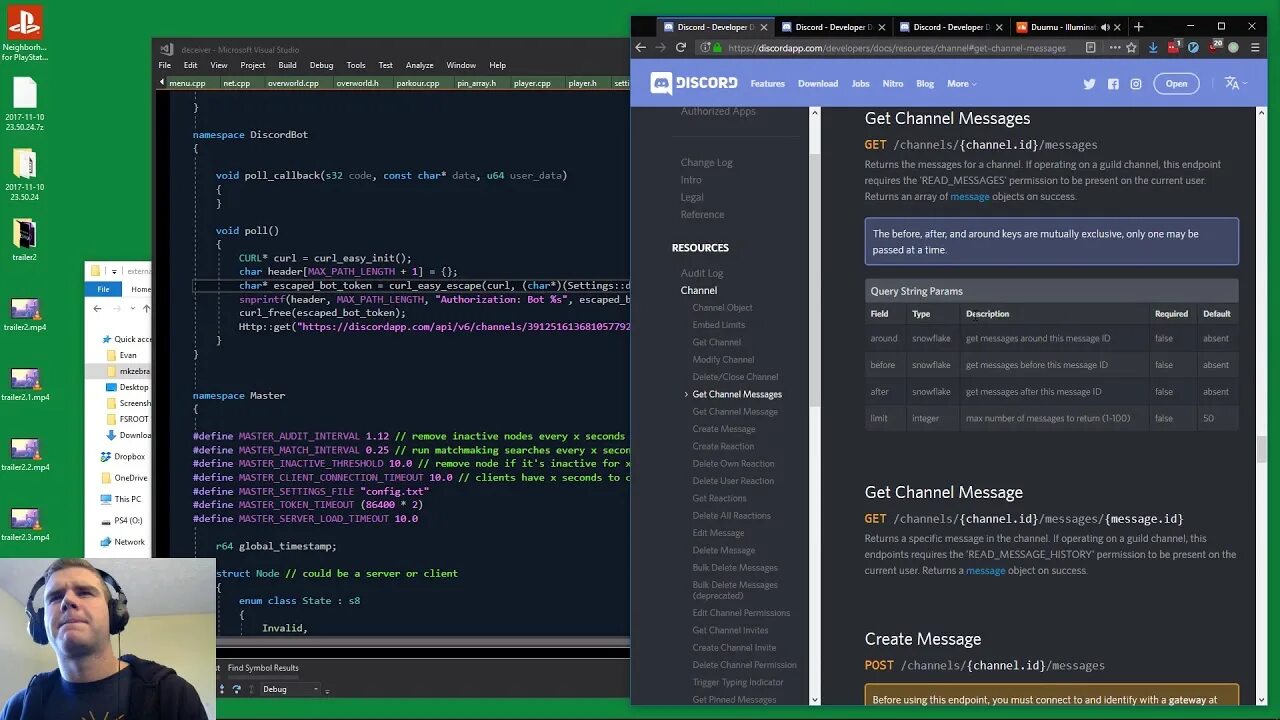Bookmark this page with the star icon
Screen dimensions: 1280x720
click(x=1131, y=47)
